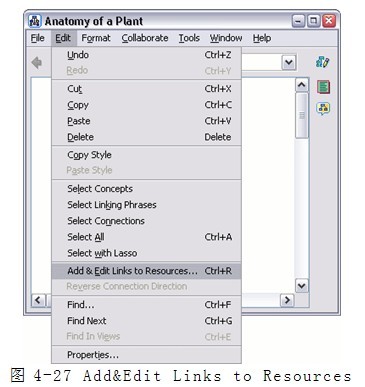Click the horizontal scrollbar right arrow

coord(287,300)
